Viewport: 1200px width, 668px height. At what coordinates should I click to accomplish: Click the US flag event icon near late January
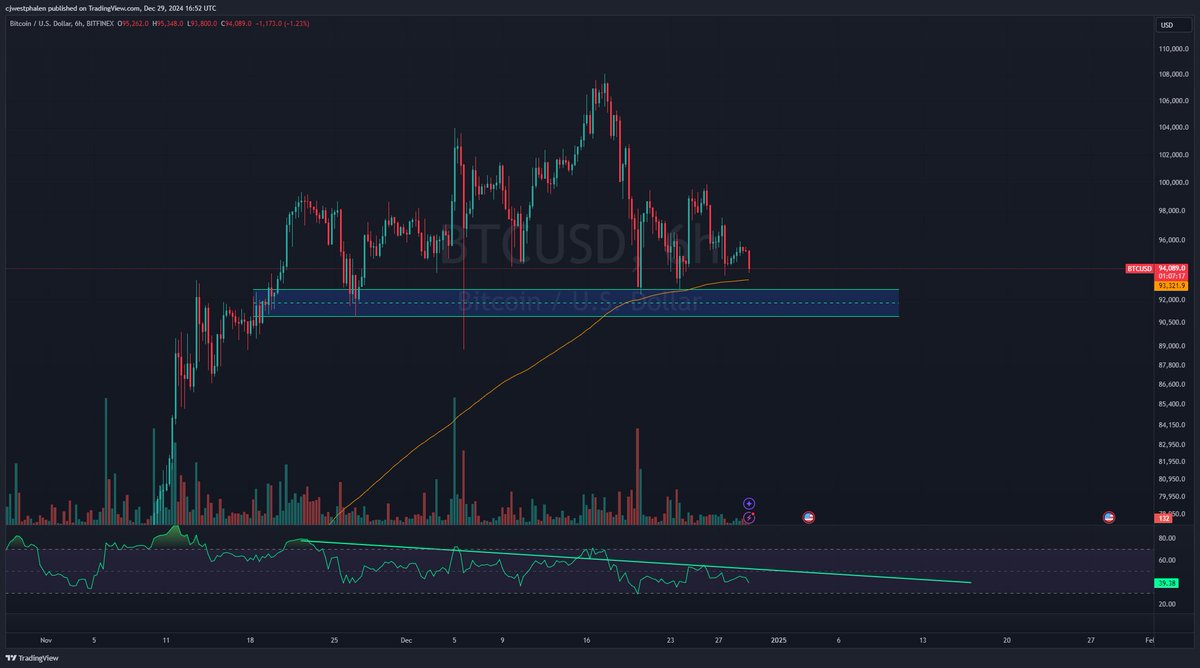pos(1108,517)
